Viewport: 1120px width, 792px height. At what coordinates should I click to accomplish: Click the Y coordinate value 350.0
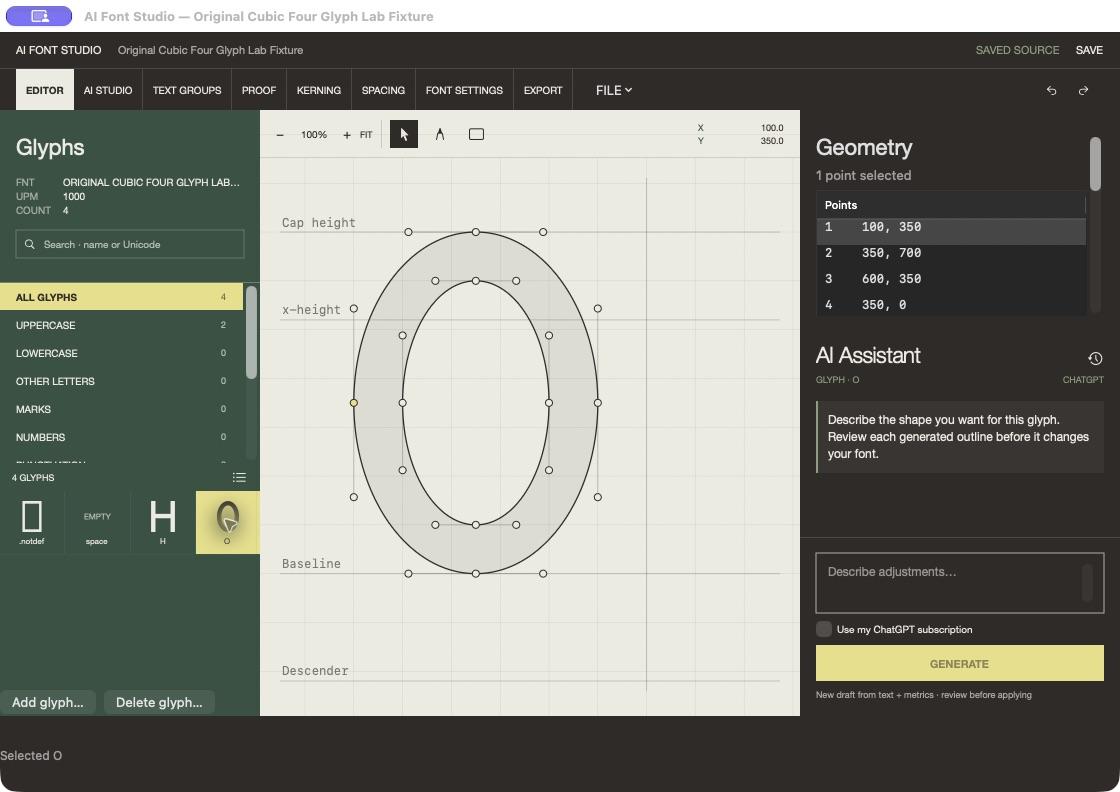click(x=771, y=141)
